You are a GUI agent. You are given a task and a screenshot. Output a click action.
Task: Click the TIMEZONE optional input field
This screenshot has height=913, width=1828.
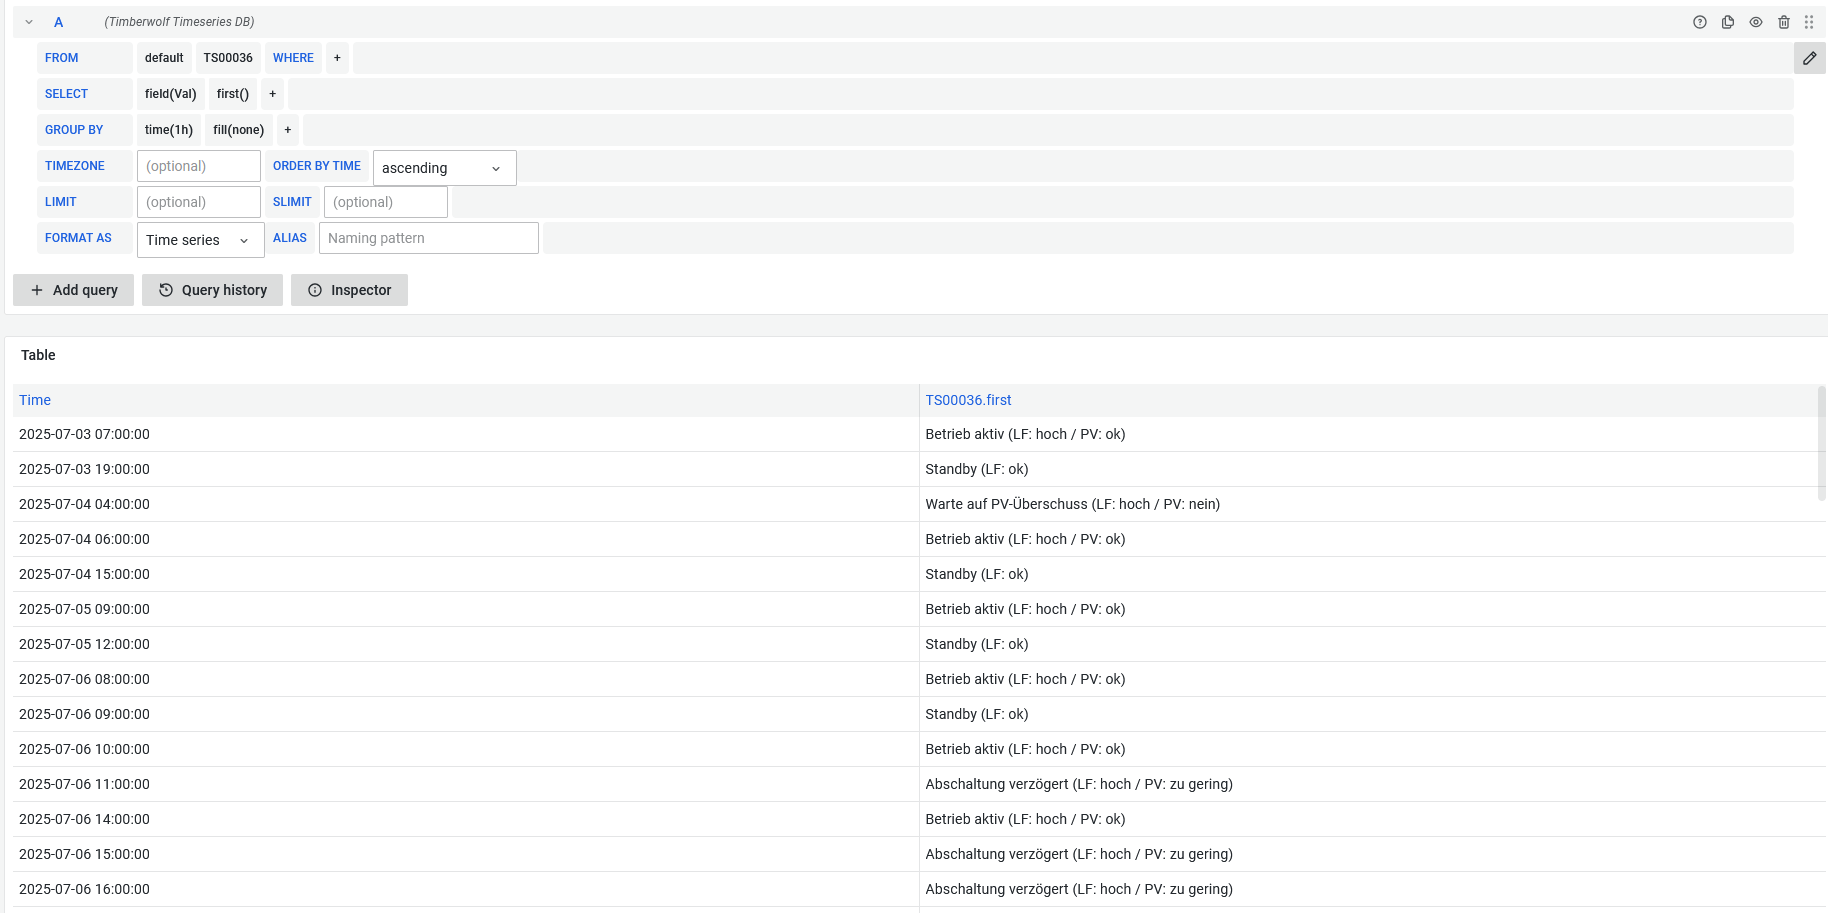click(x=198, y=166)
